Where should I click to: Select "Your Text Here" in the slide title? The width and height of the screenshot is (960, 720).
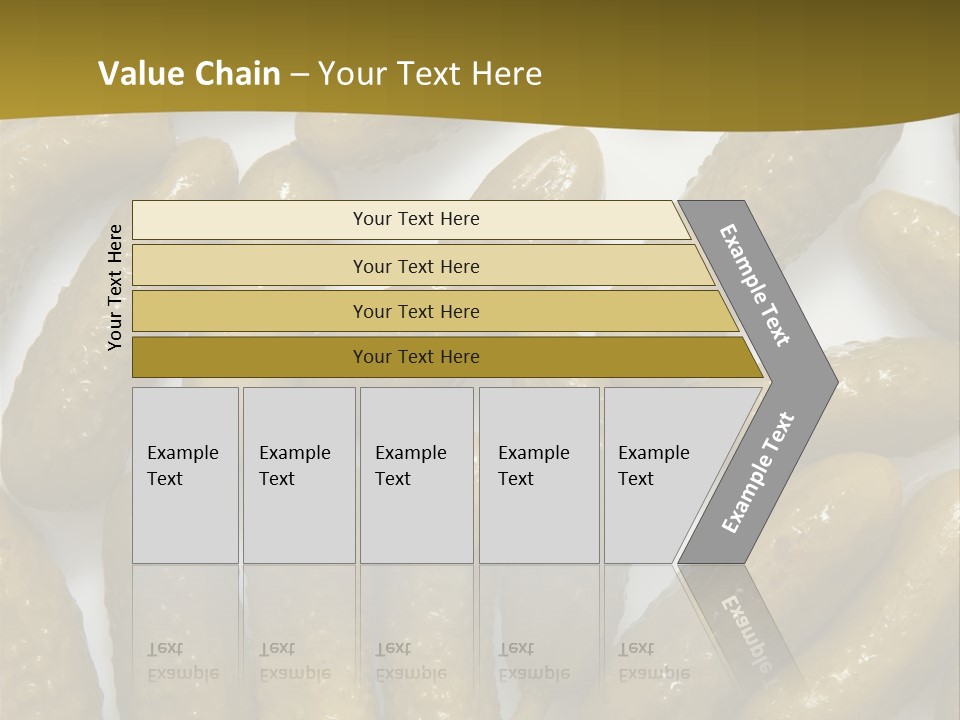pyautogui.click(x=430, y=74)
